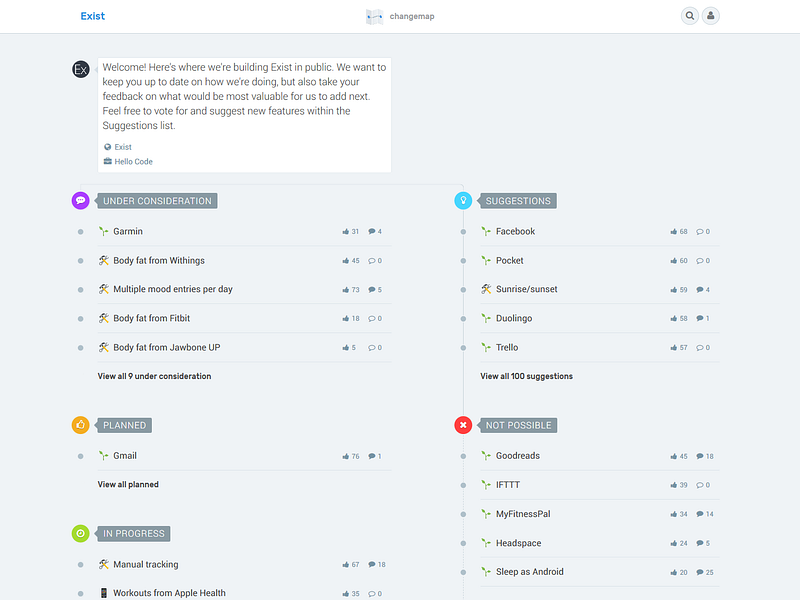
Task: Open Multiple mood entries per day
Action: pyautogui.click(x=173, y=289)
